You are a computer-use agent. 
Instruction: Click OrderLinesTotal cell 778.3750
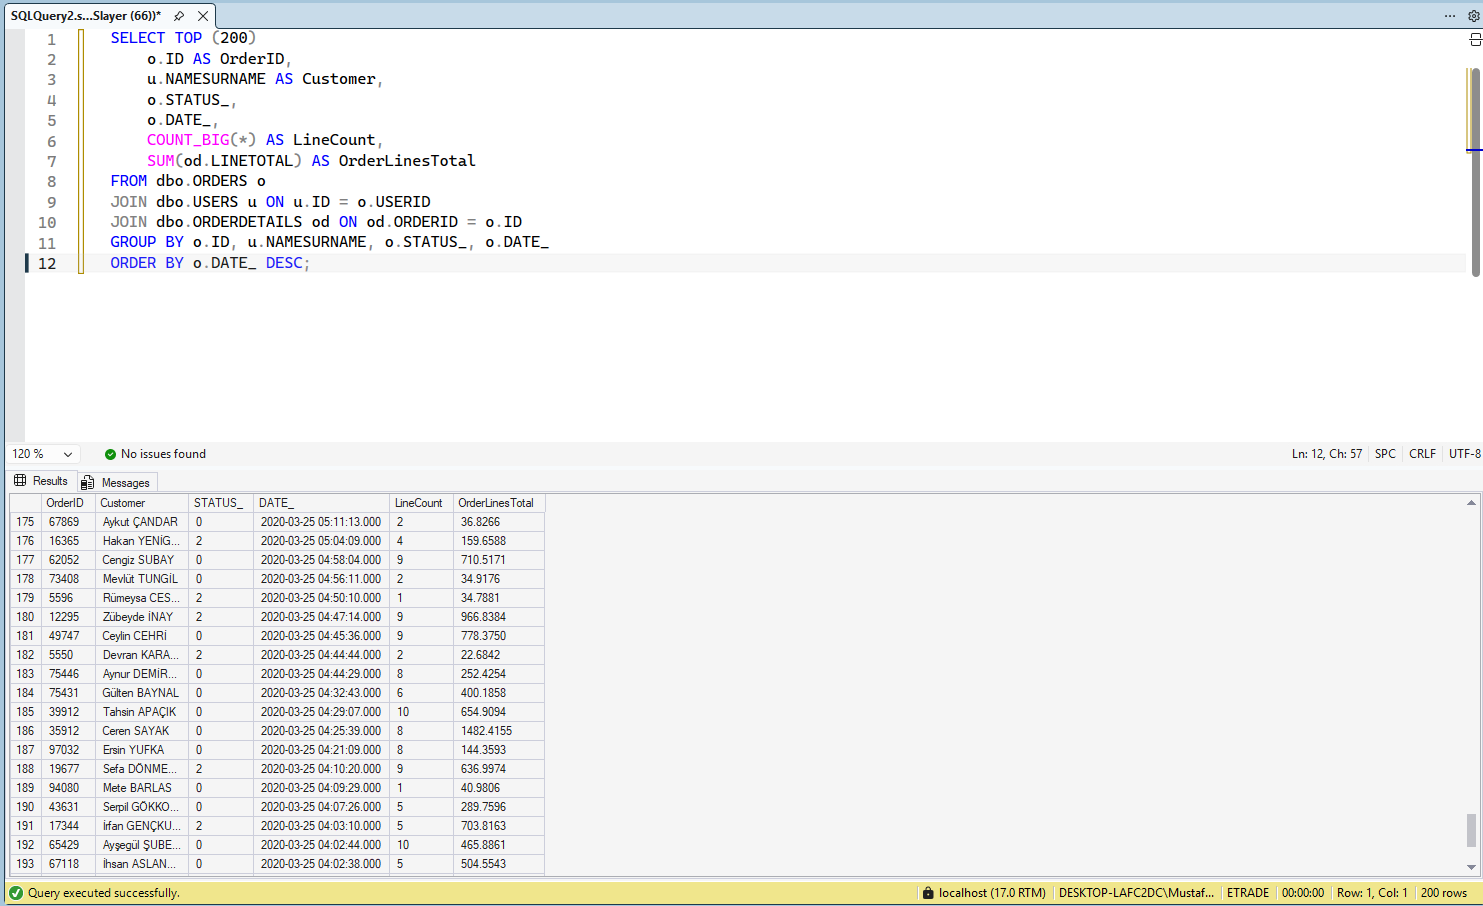(x=499, y=636)
